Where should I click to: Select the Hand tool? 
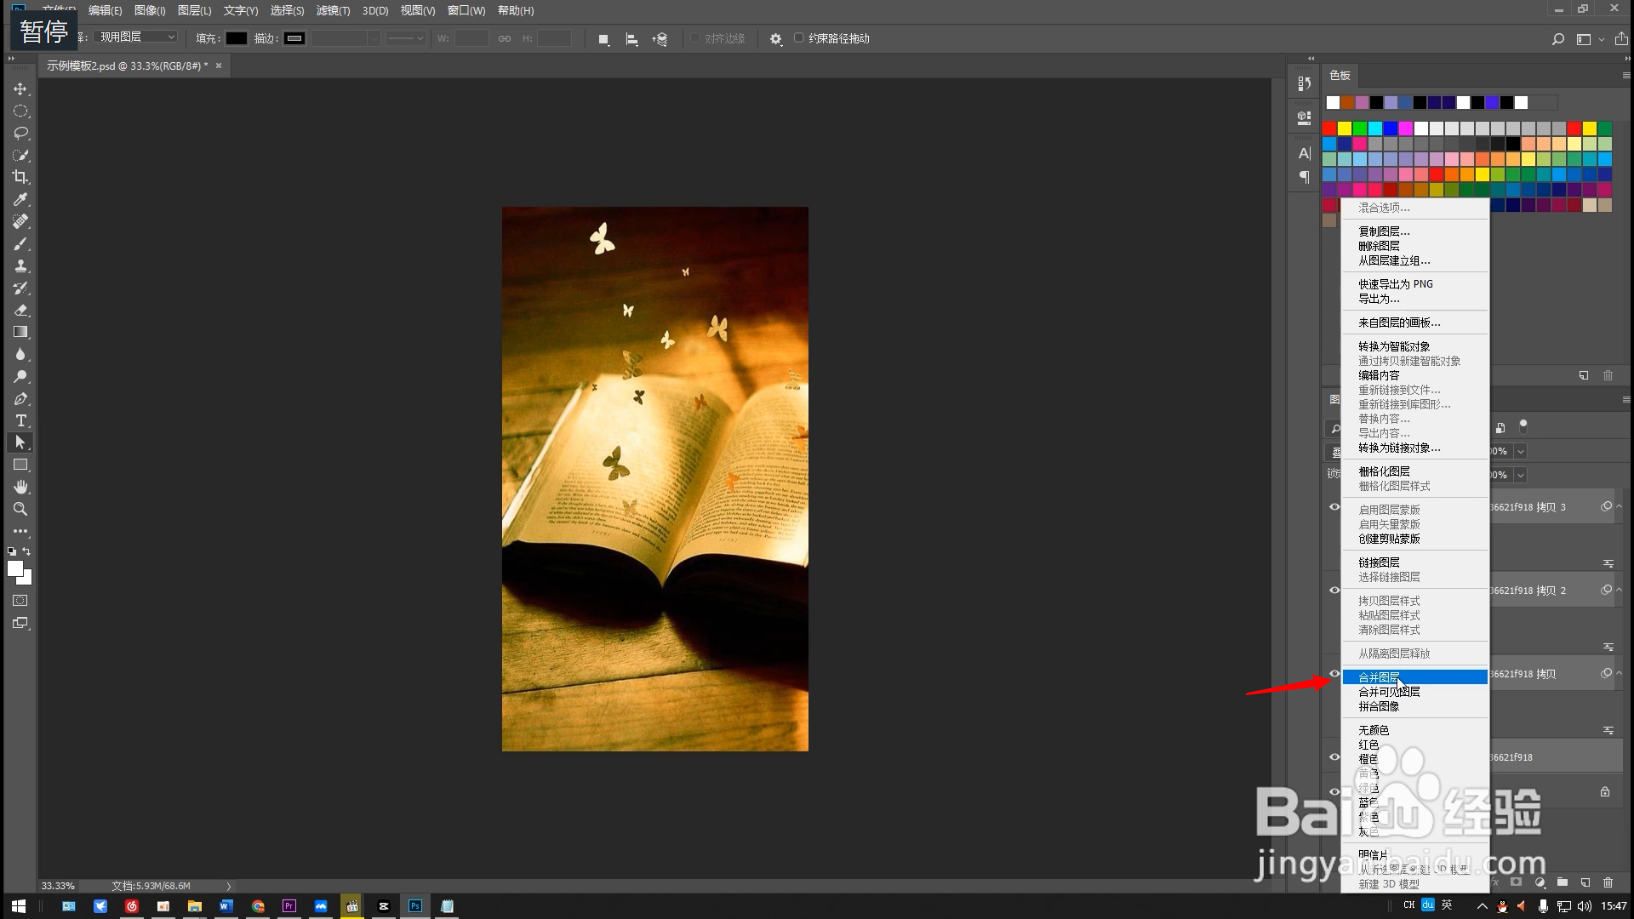(x=20, y=486)
